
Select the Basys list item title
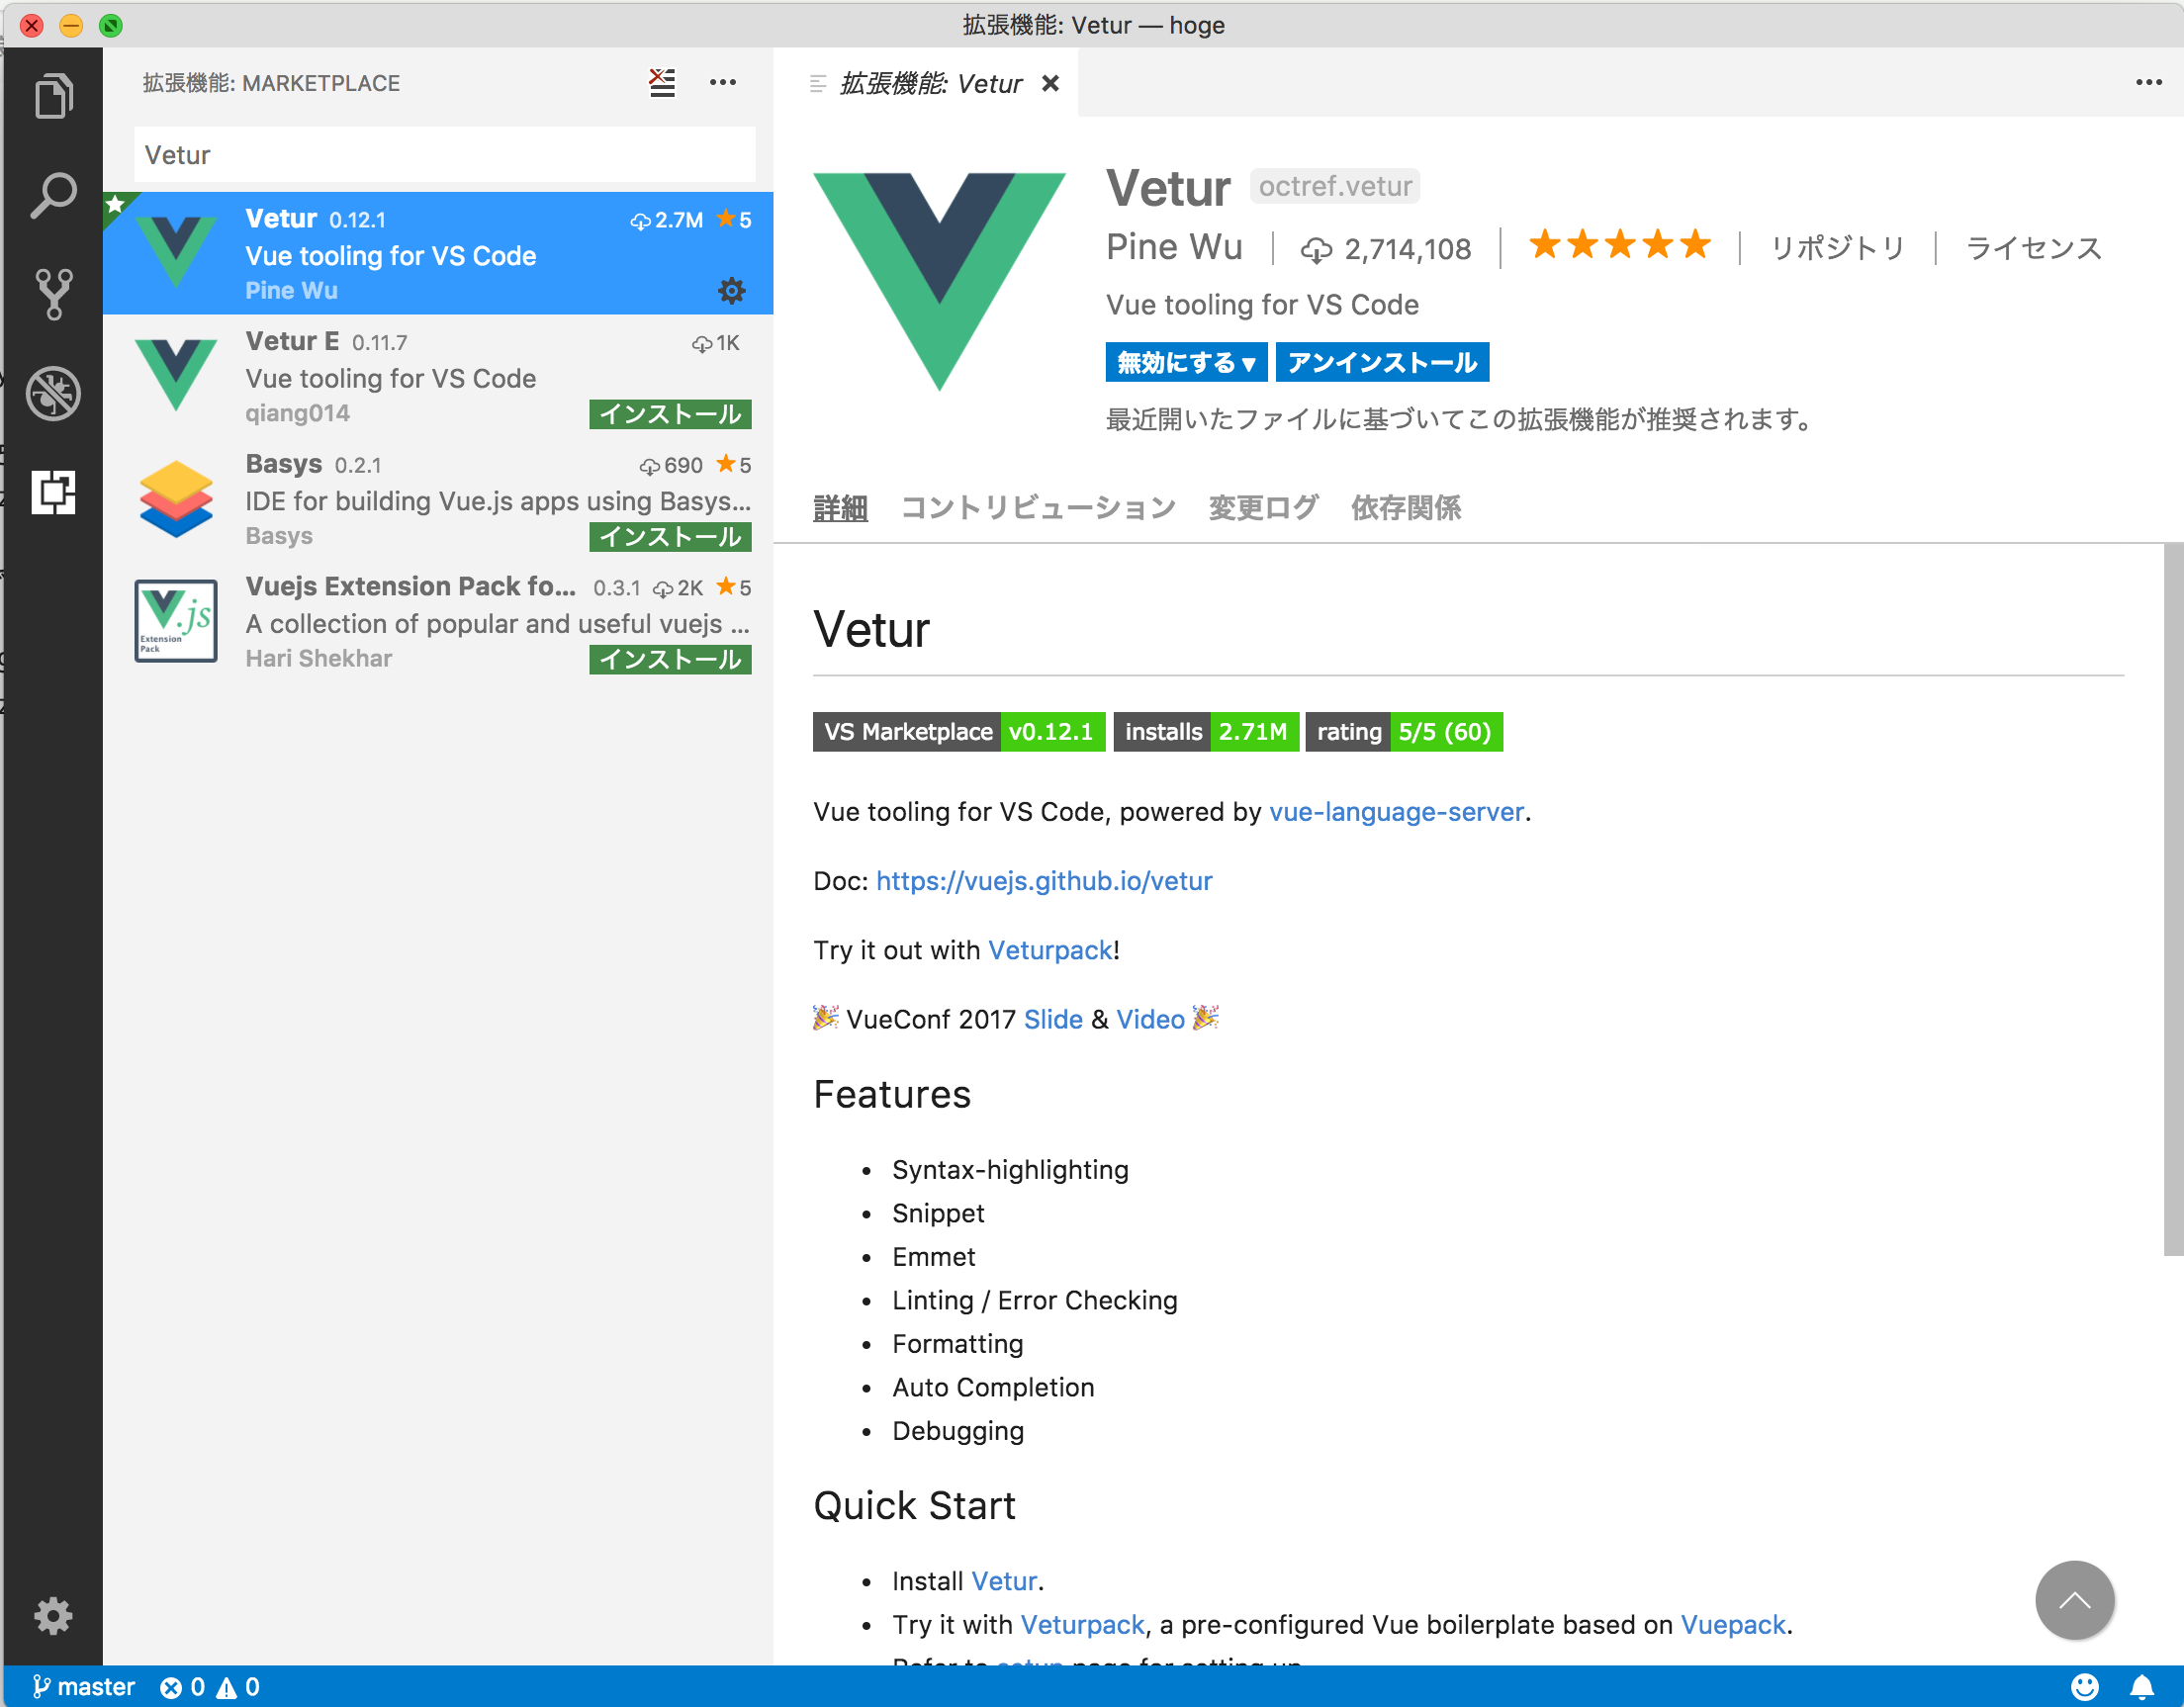[x=284, y=464]
